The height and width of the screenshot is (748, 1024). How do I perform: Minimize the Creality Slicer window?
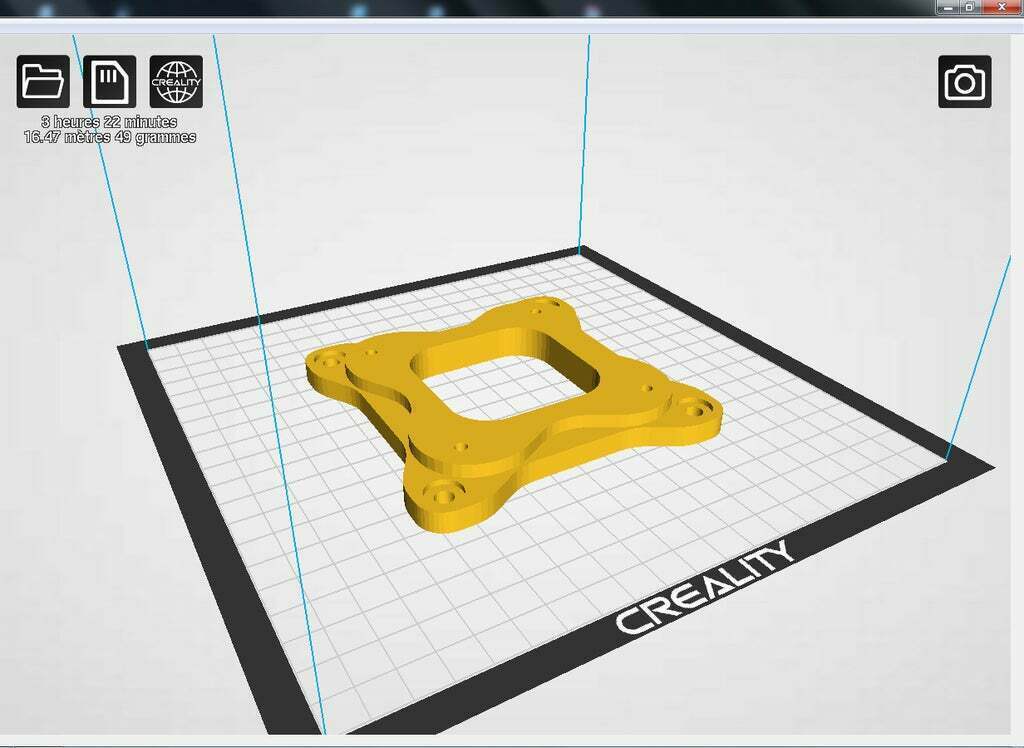[x=948, y=7]
